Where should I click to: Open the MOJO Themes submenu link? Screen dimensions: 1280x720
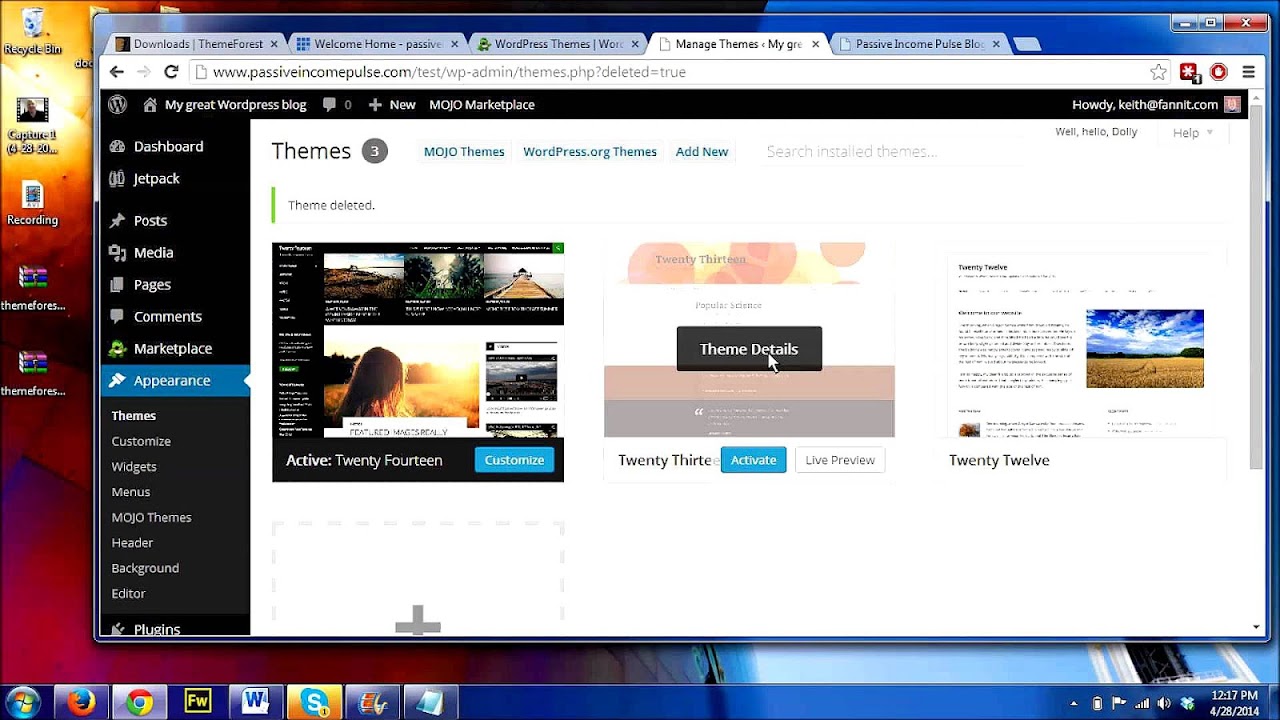coord(151,517)
